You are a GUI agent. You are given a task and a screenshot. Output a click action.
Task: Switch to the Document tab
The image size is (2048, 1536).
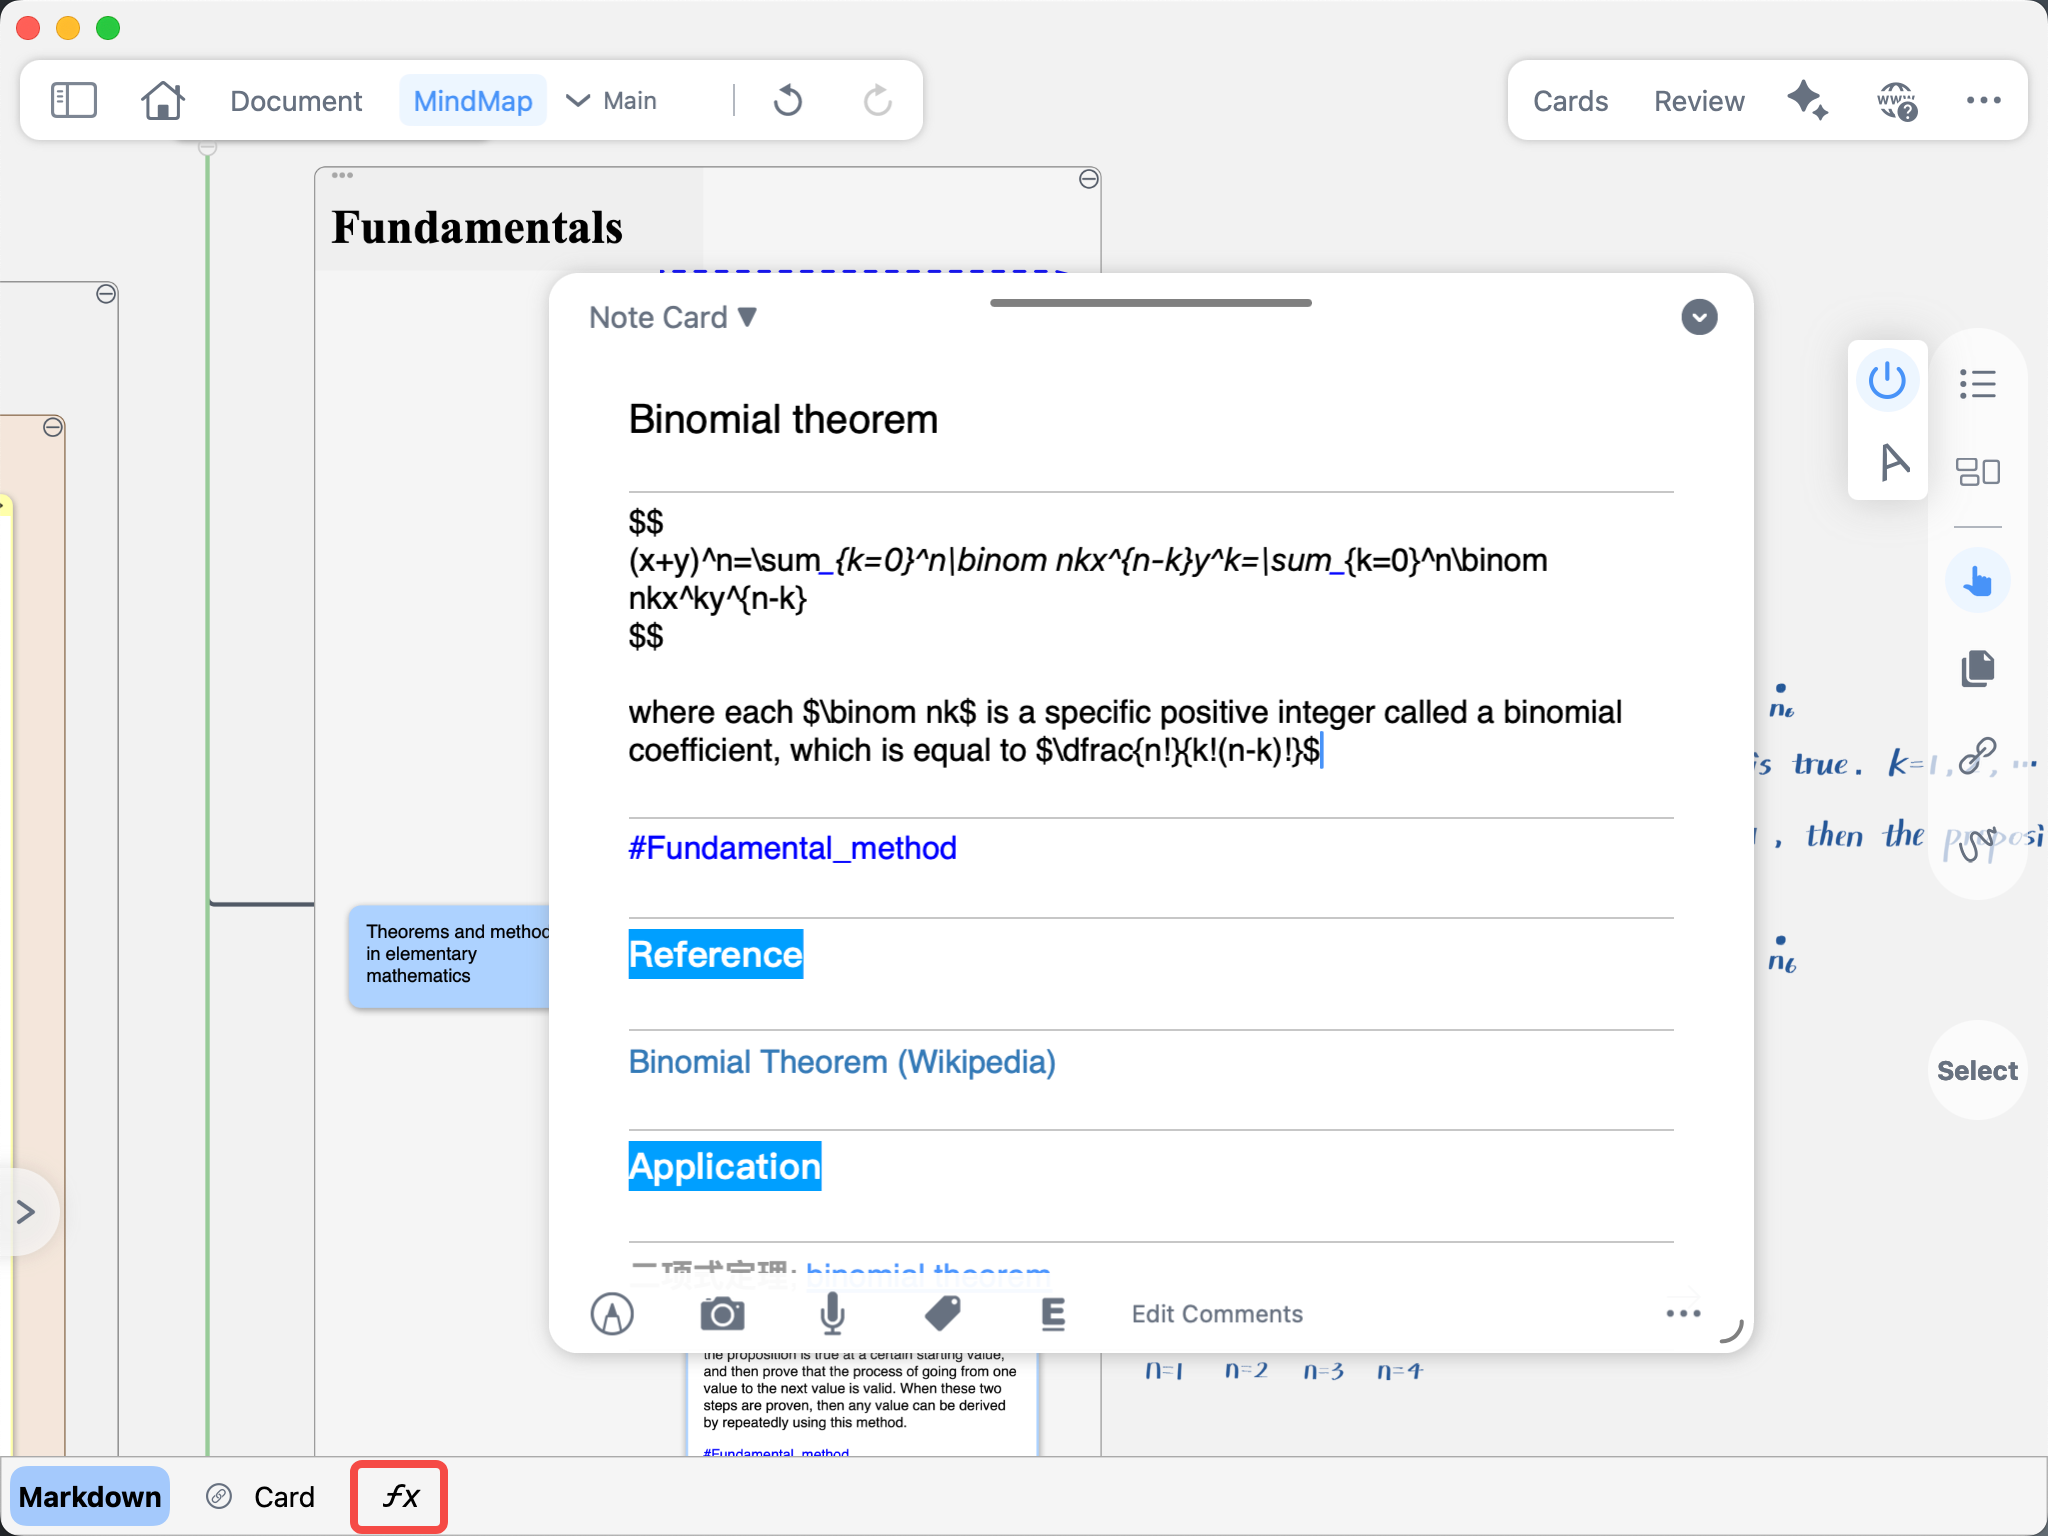[296, 101]
